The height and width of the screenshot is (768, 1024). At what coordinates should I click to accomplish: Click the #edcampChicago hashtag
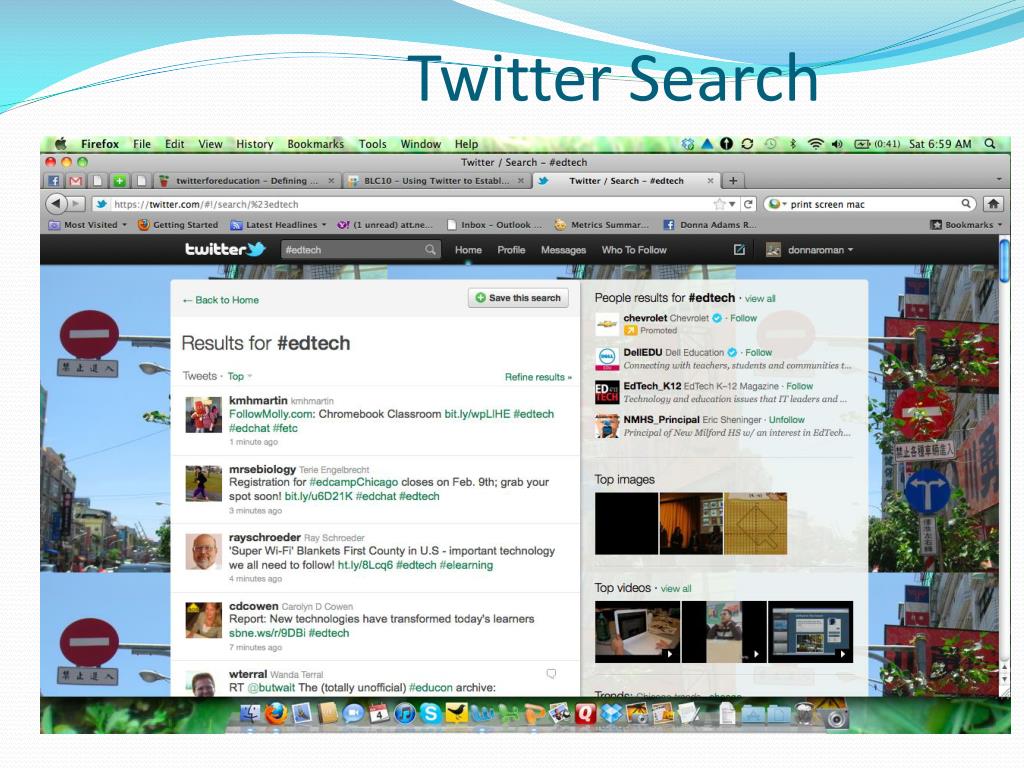click(353, 482)
